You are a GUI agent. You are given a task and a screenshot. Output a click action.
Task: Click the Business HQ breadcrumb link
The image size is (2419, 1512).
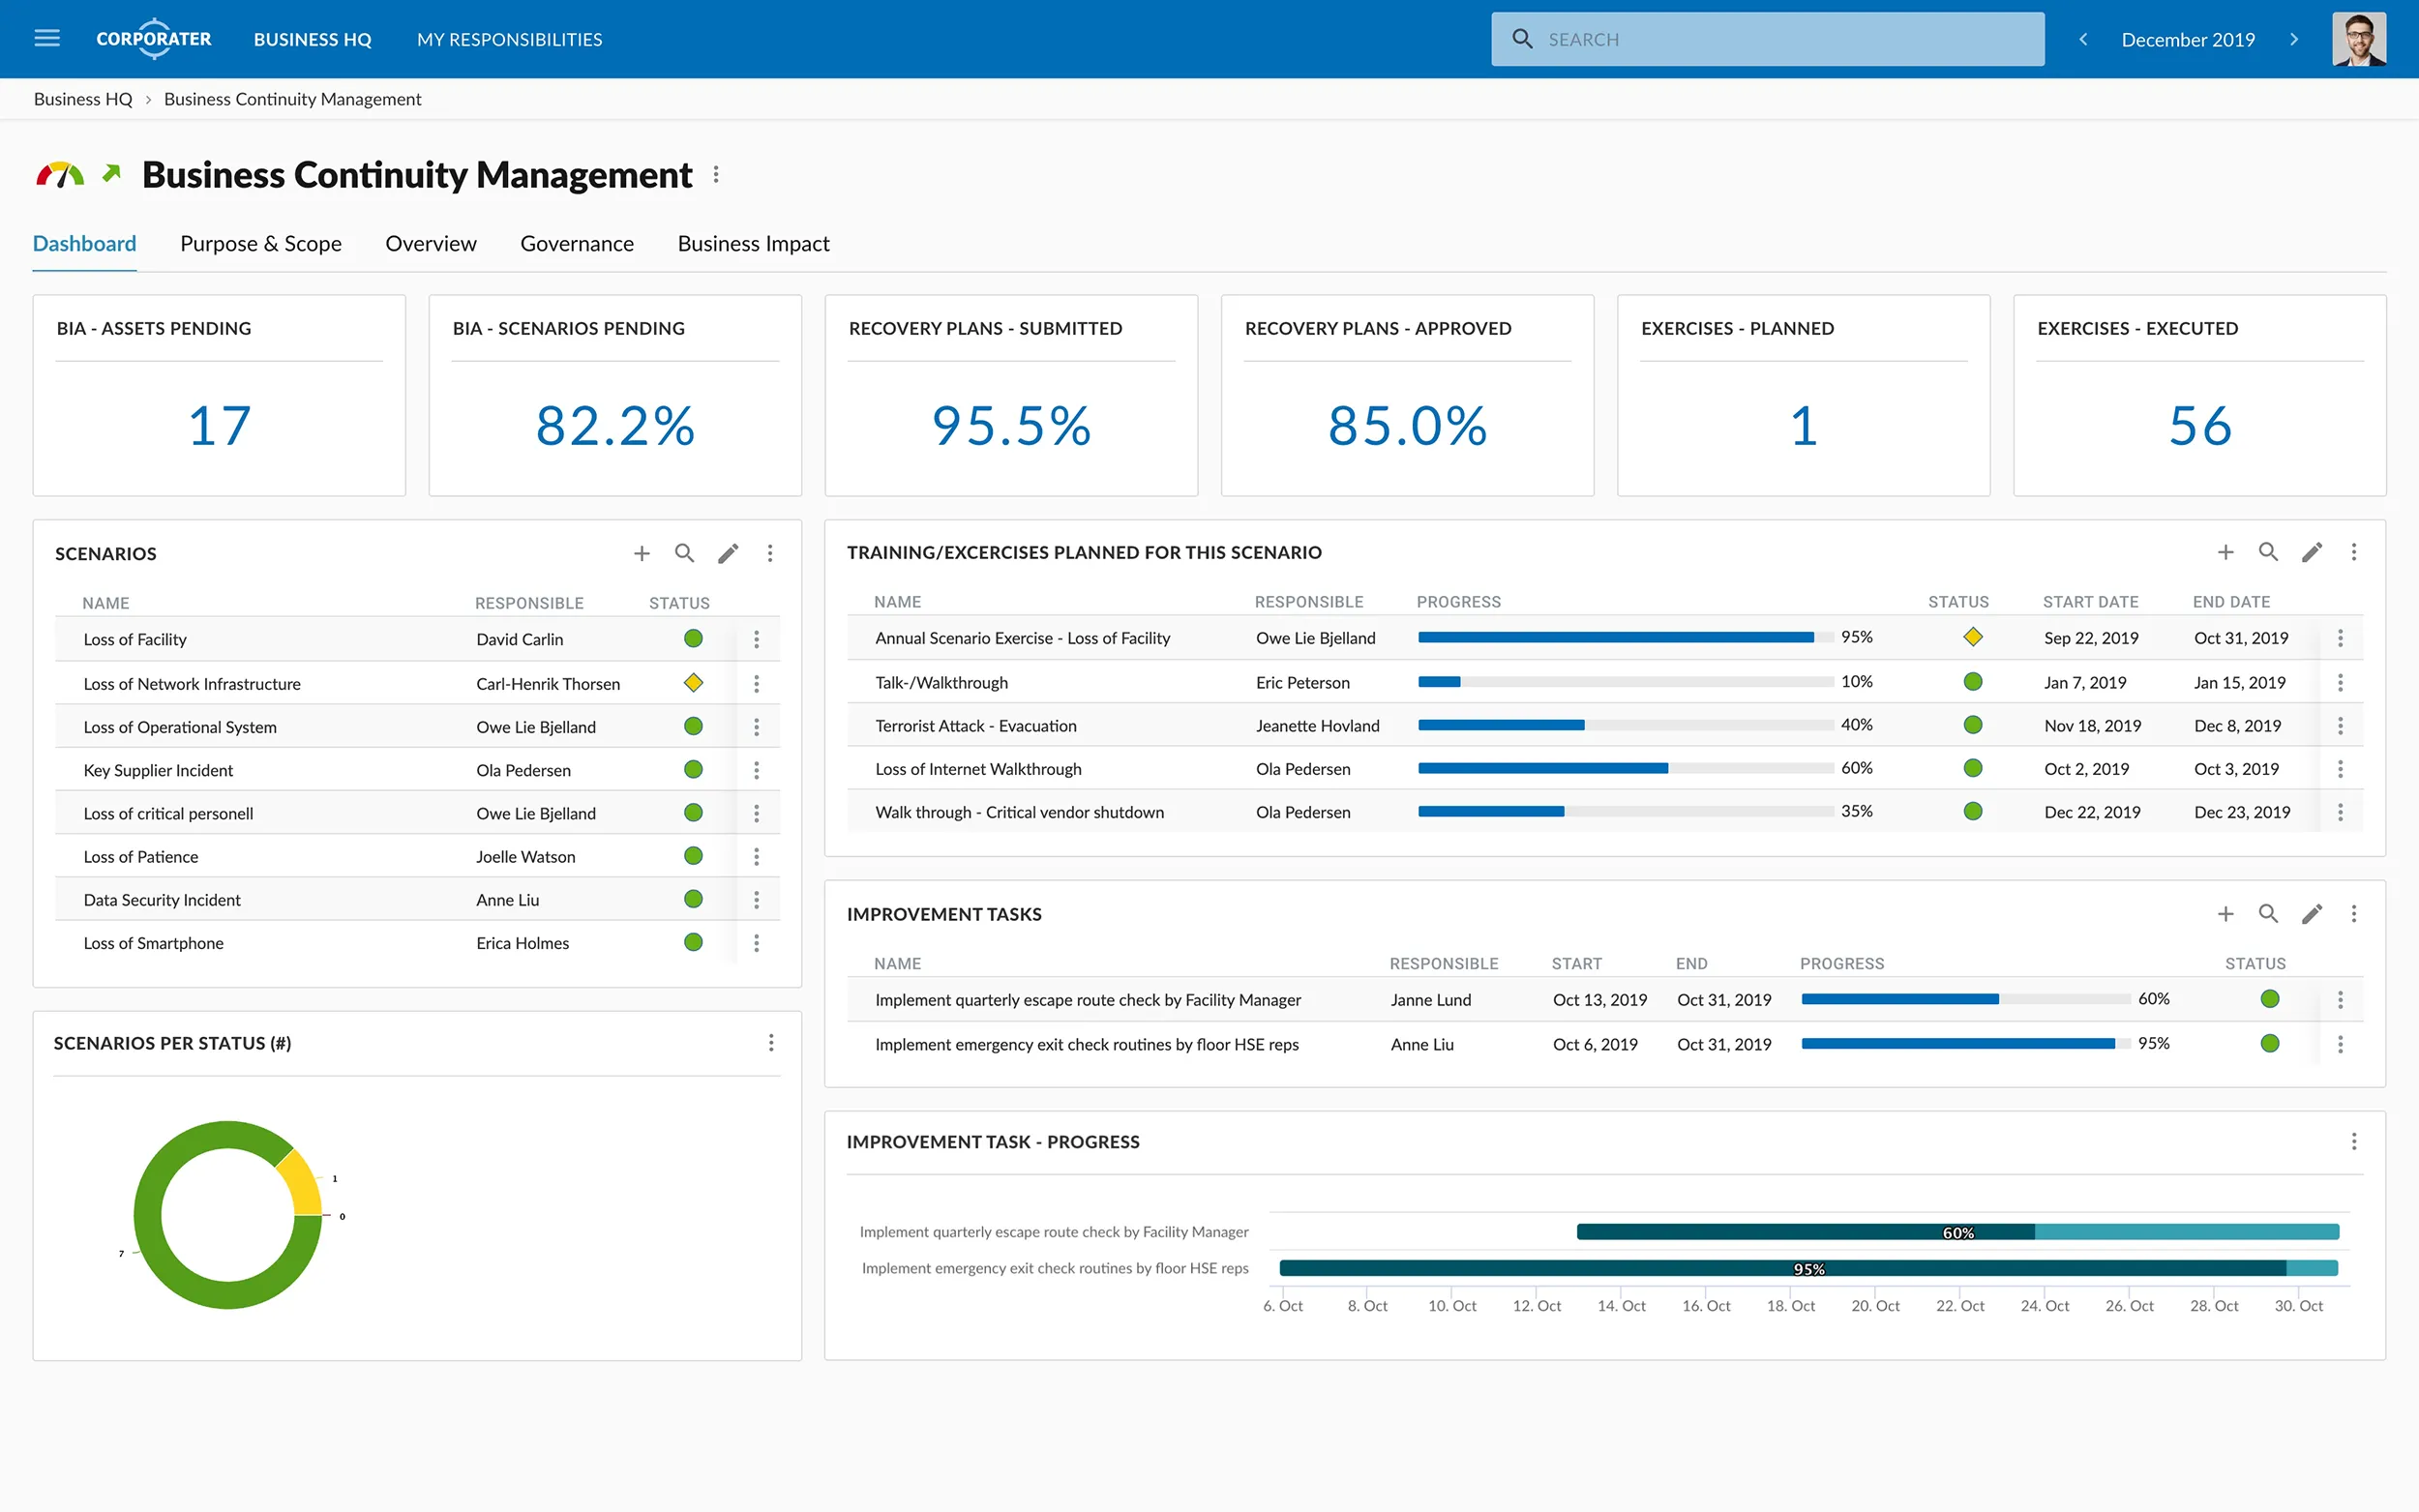click(x=83, y=99)
